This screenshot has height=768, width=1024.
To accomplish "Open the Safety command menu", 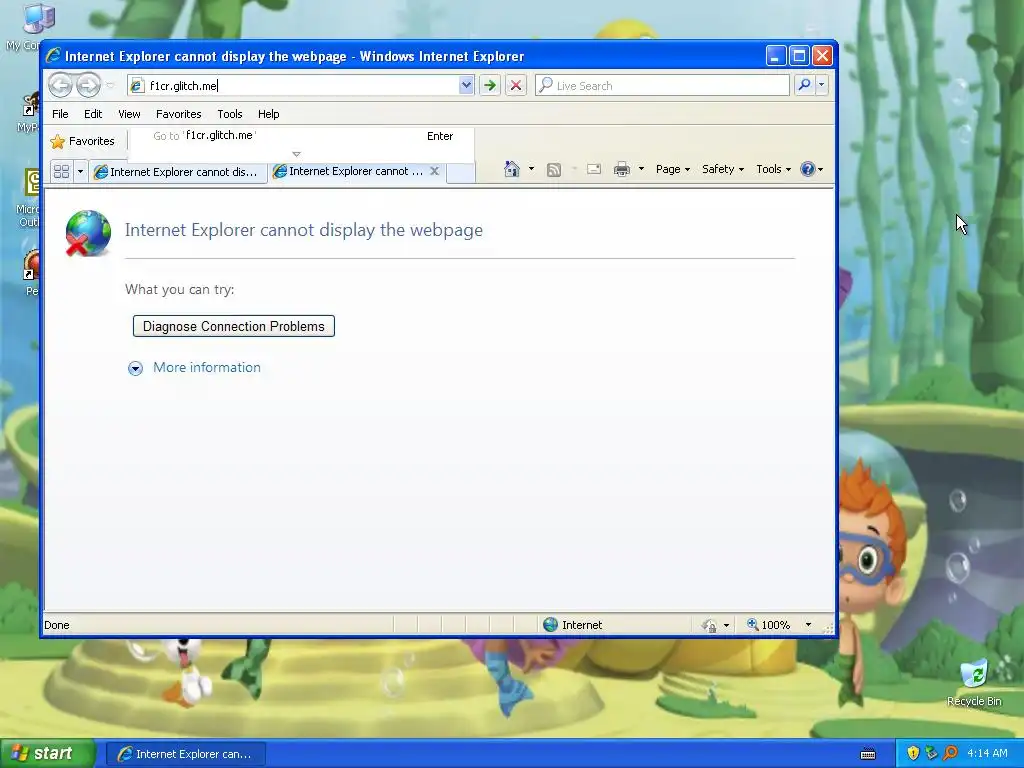I will 722,169.
